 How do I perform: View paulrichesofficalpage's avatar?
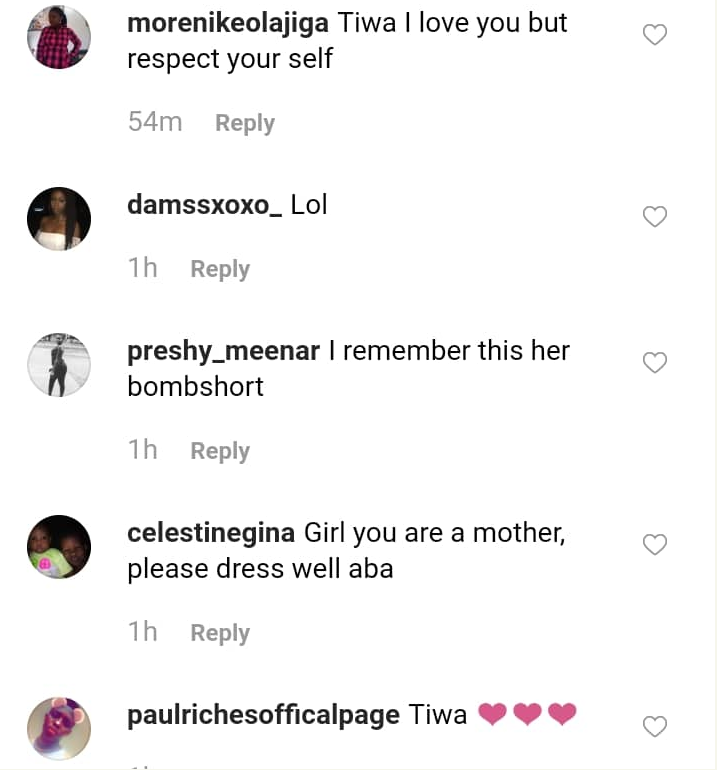59,727
